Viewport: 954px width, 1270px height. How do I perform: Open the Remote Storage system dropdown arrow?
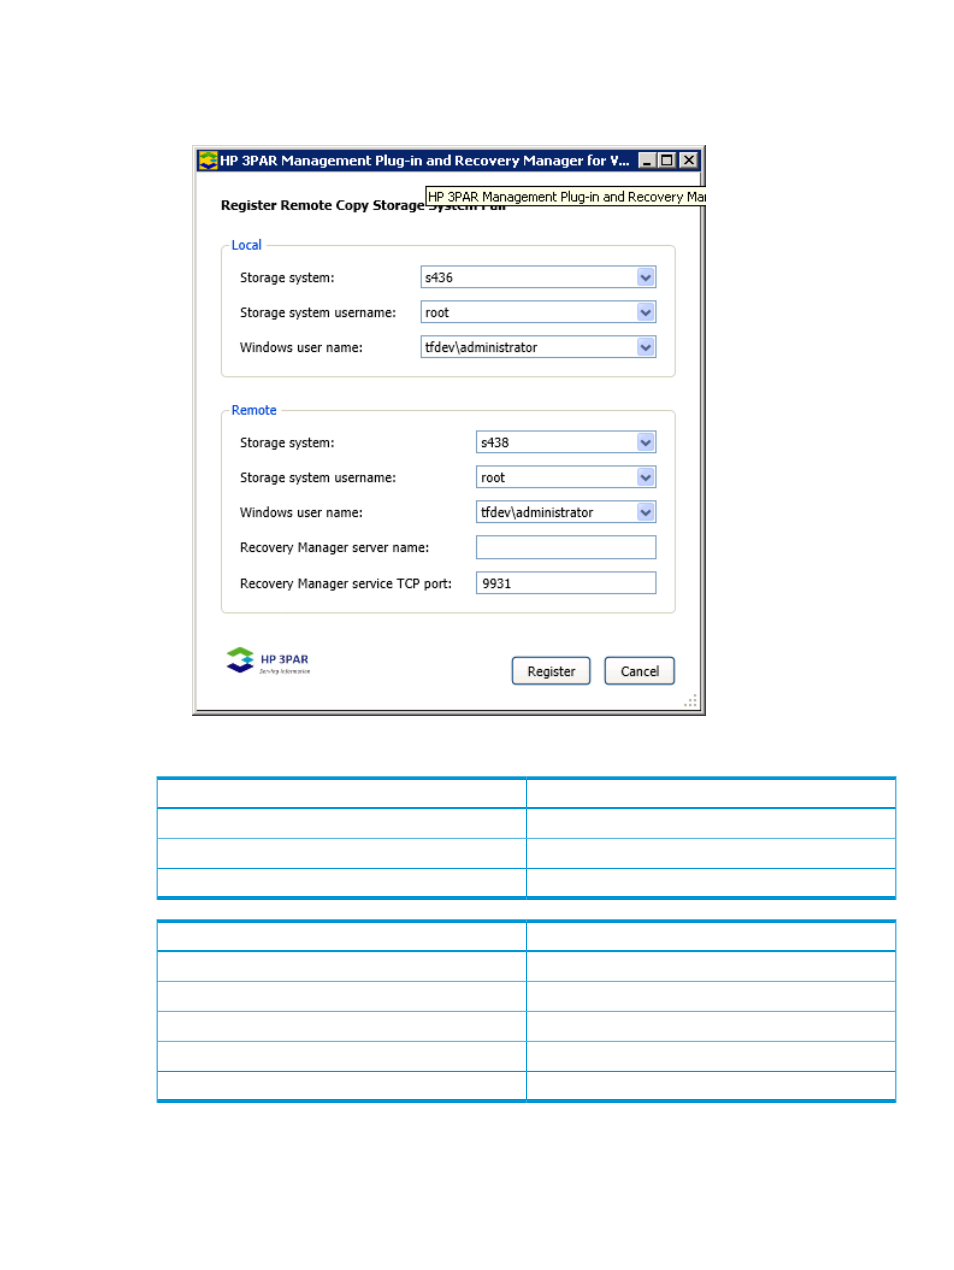(646, 443)
